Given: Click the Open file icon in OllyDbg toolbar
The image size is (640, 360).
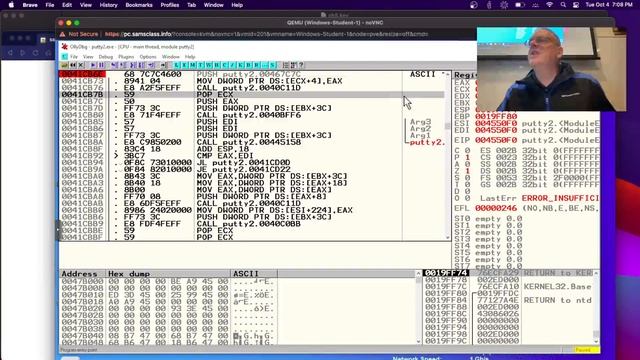Looking at the screenshot, I should pos(64,65).
